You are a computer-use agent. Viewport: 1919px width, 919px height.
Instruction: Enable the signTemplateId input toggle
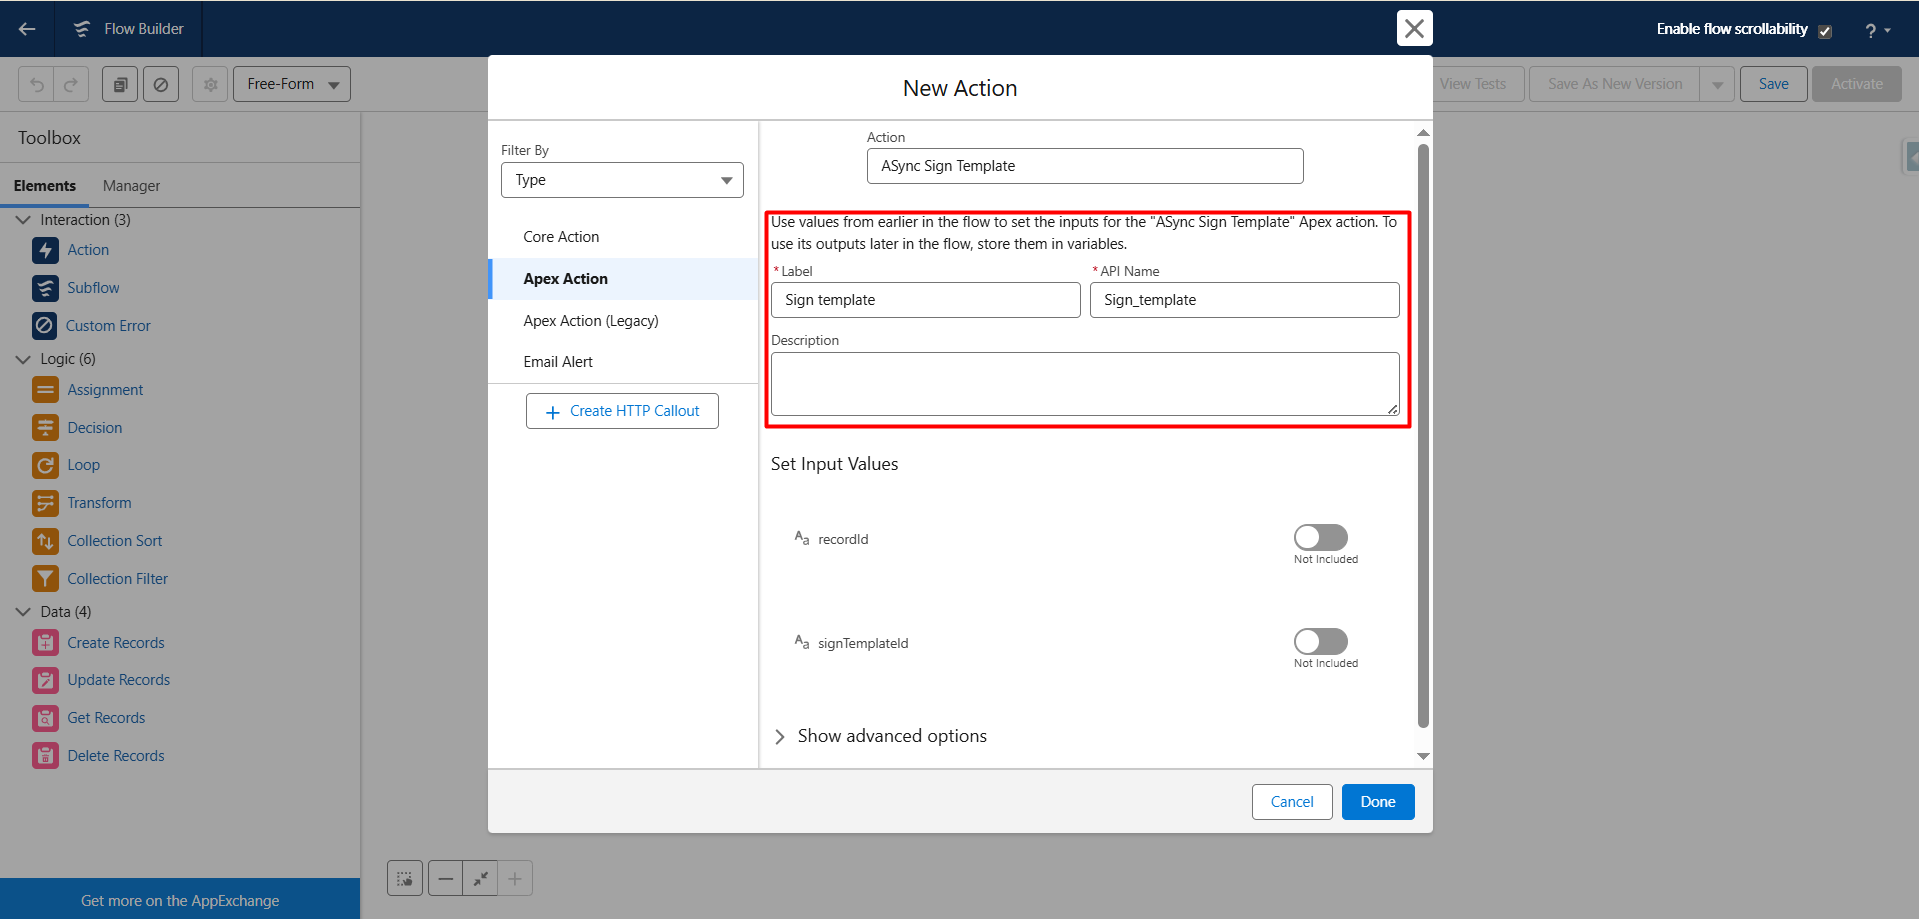click(x=1320, y=642)
